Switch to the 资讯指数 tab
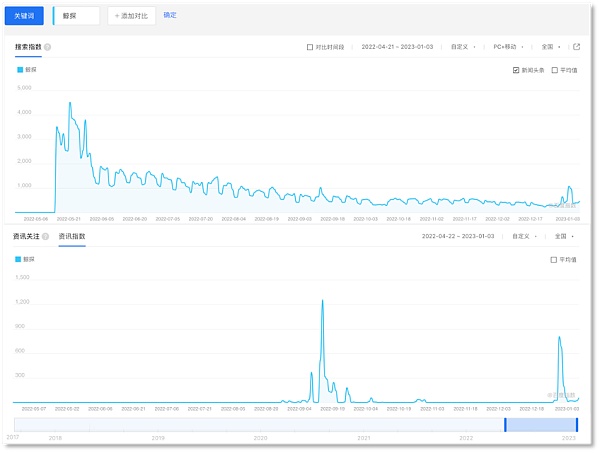Image resolution: width=600 pixels, height=453 pixels. coord(72,237)
